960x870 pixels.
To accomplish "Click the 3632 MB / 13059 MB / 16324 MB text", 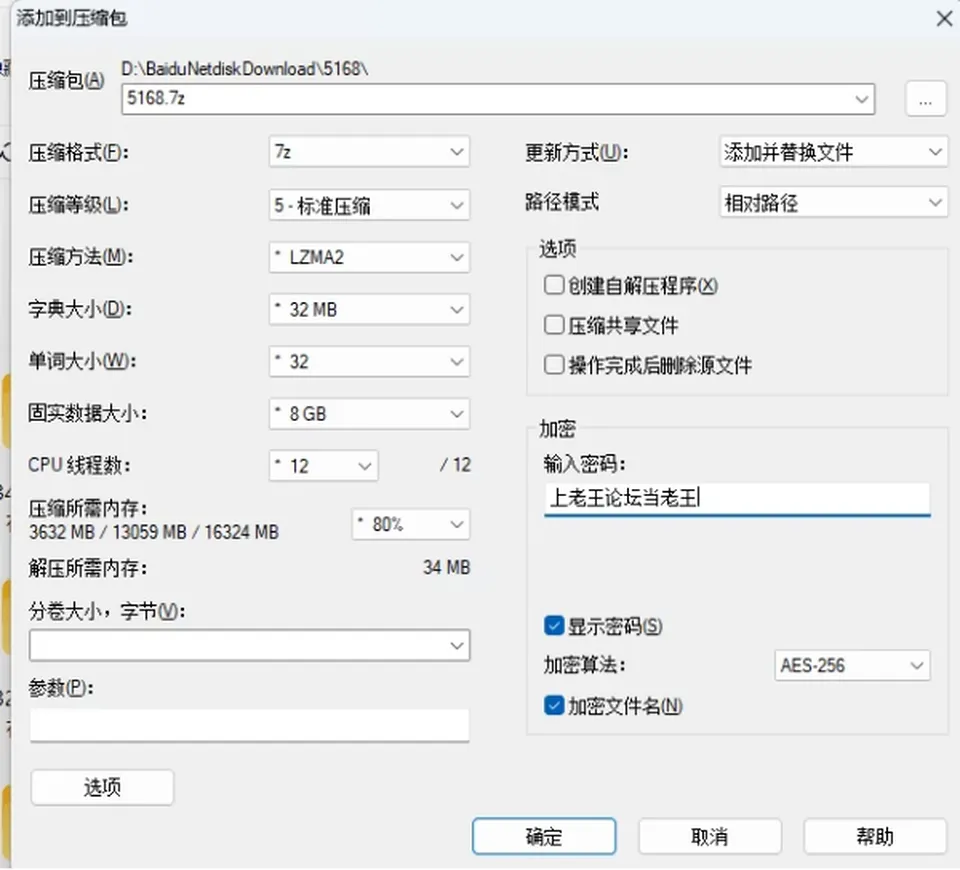I will point(154,532).
